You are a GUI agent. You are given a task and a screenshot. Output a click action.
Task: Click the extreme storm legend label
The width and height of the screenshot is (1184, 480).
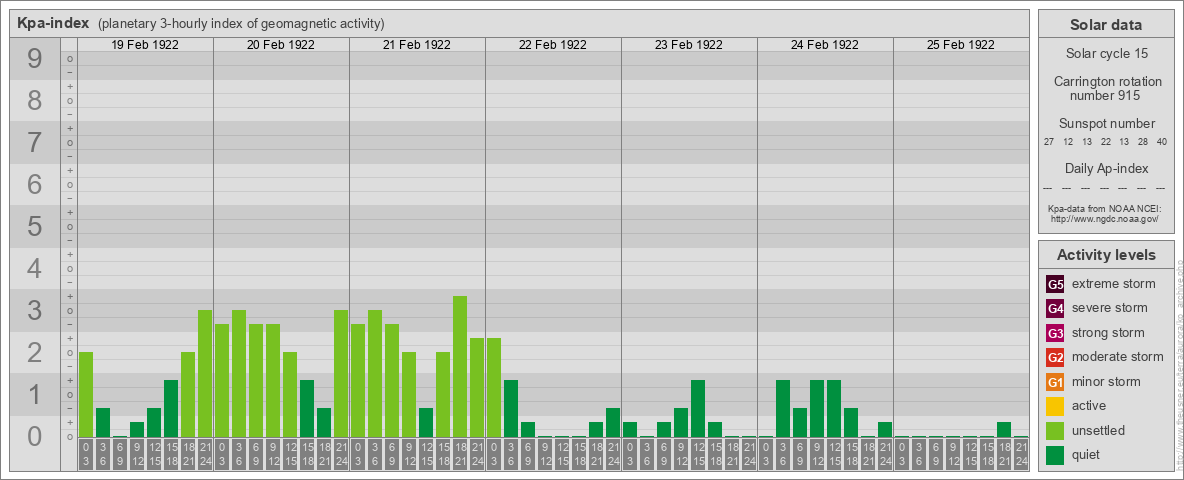[x=1114, y=284]
